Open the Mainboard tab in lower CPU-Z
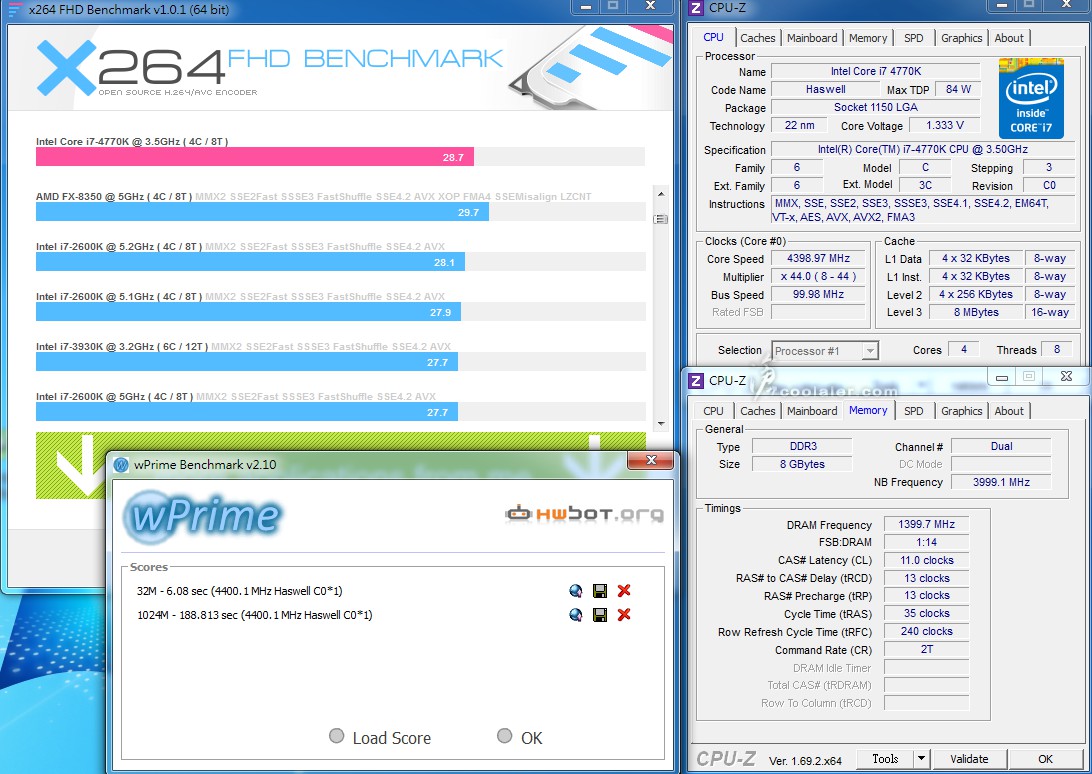The height and width of the screenshot is (774, 1092). (812, 411)
